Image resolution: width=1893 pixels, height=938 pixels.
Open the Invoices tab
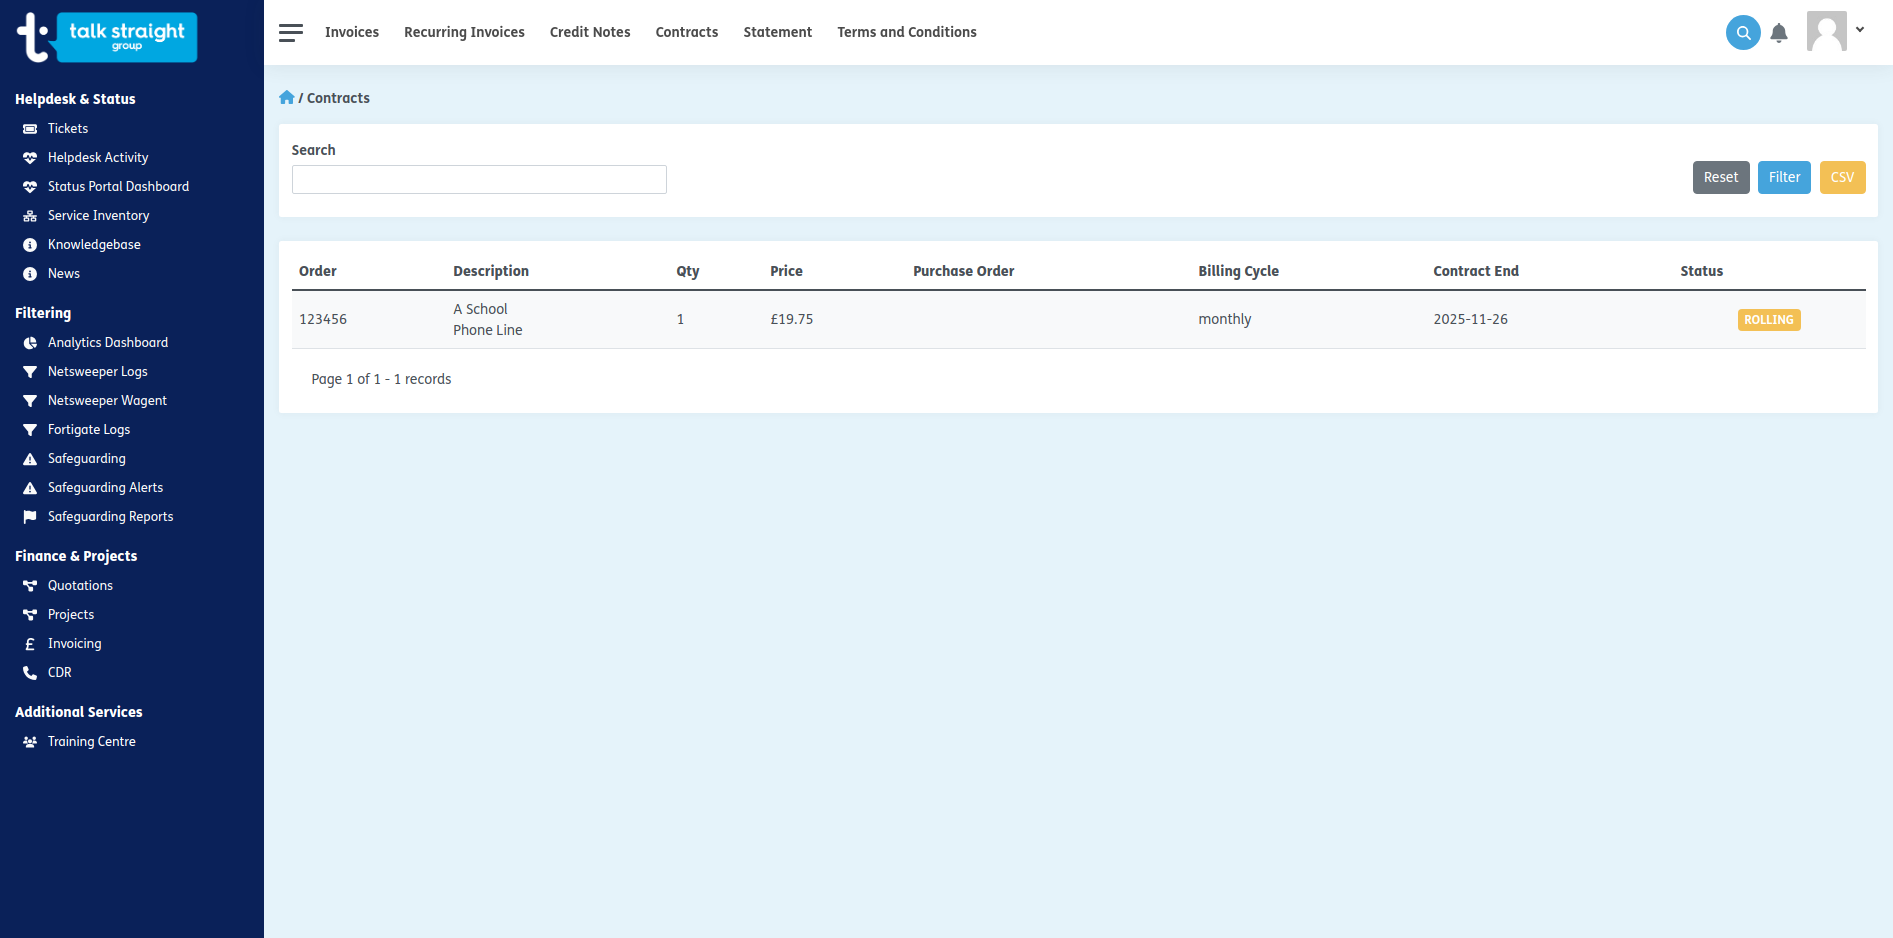click(352, 32)
